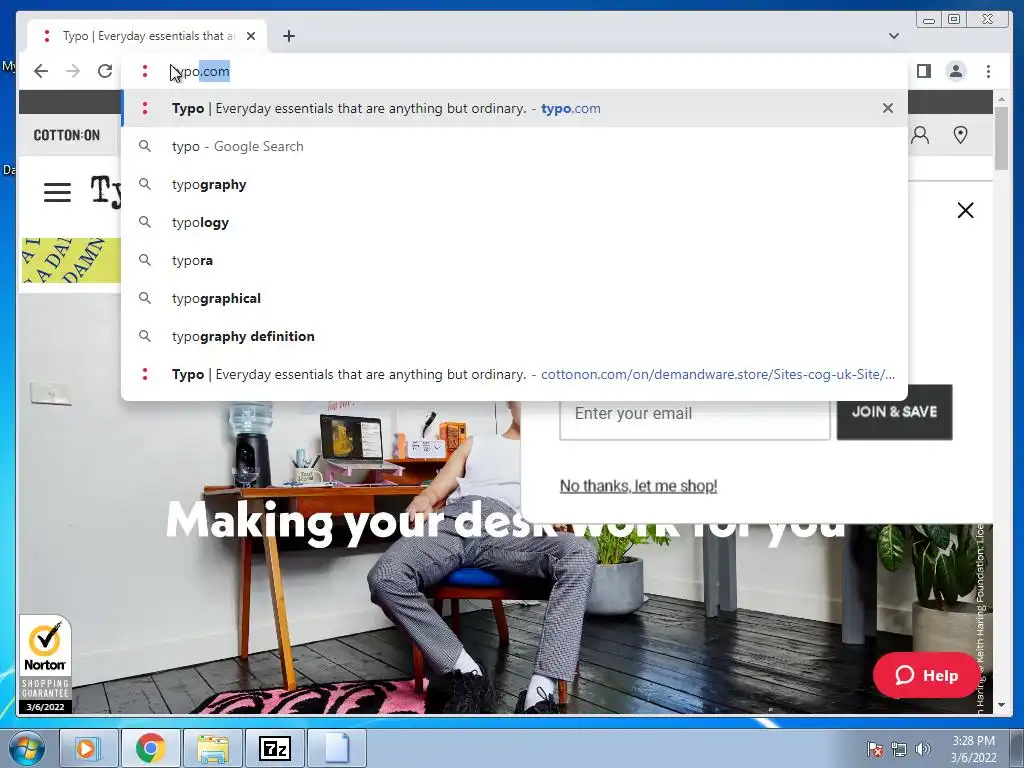Viewport: 1024px width, 768px height.
Task: Click the JOIN & SAVE button
Action: [x=894, y=412]
